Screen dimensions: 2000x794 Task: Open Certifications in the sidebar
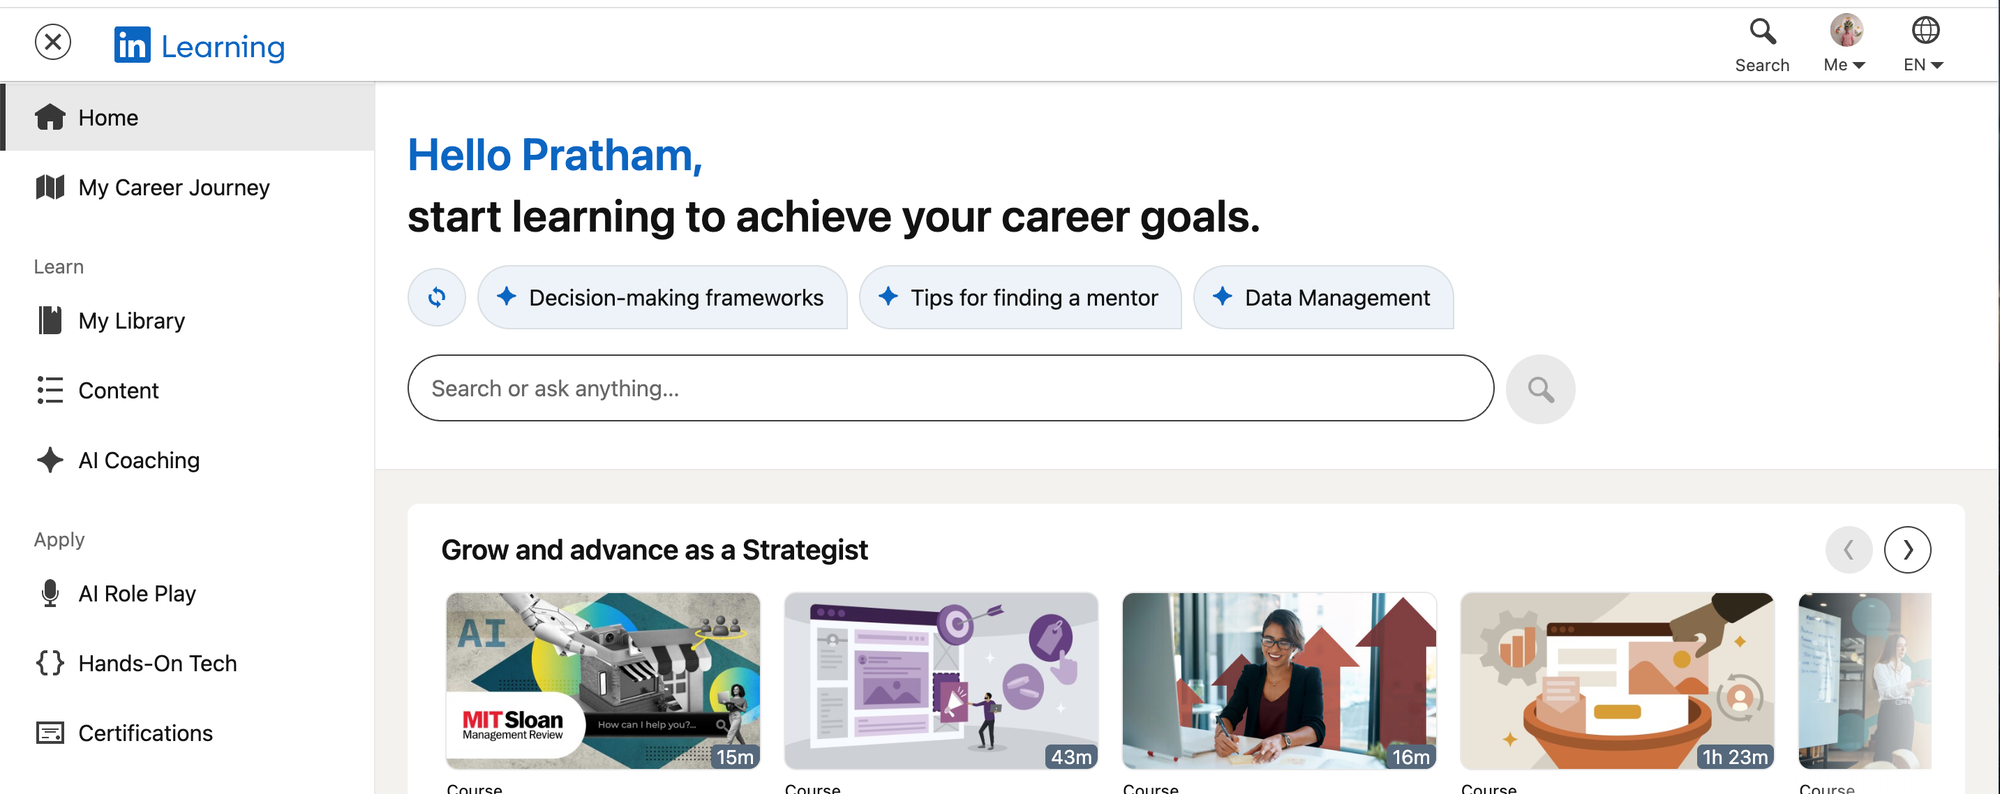[189, 733]
